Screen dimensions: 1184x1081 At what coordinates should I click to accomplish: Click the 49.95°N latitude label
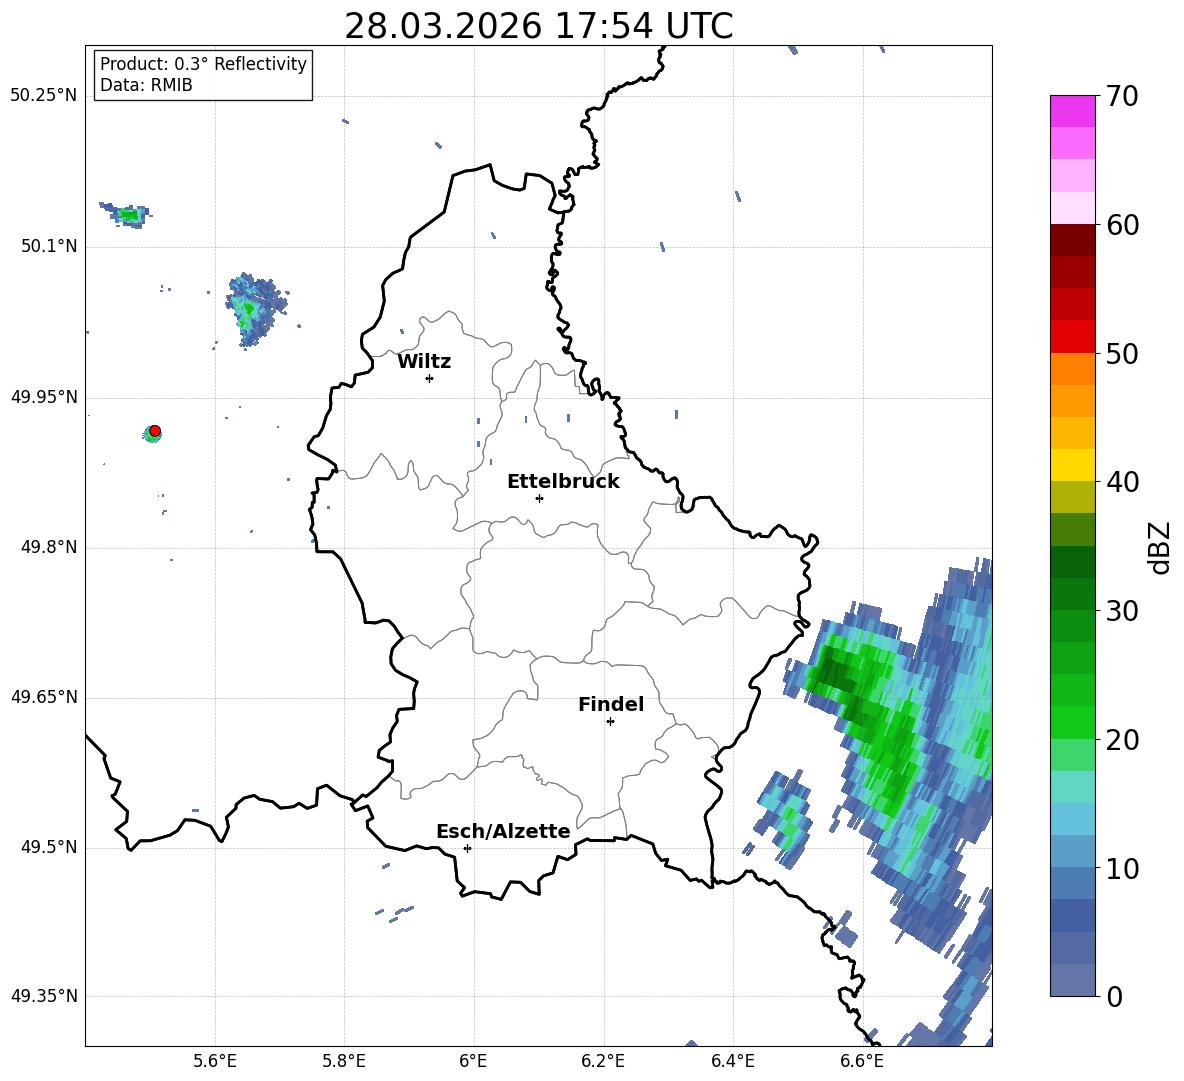click(x=44, y=397)
